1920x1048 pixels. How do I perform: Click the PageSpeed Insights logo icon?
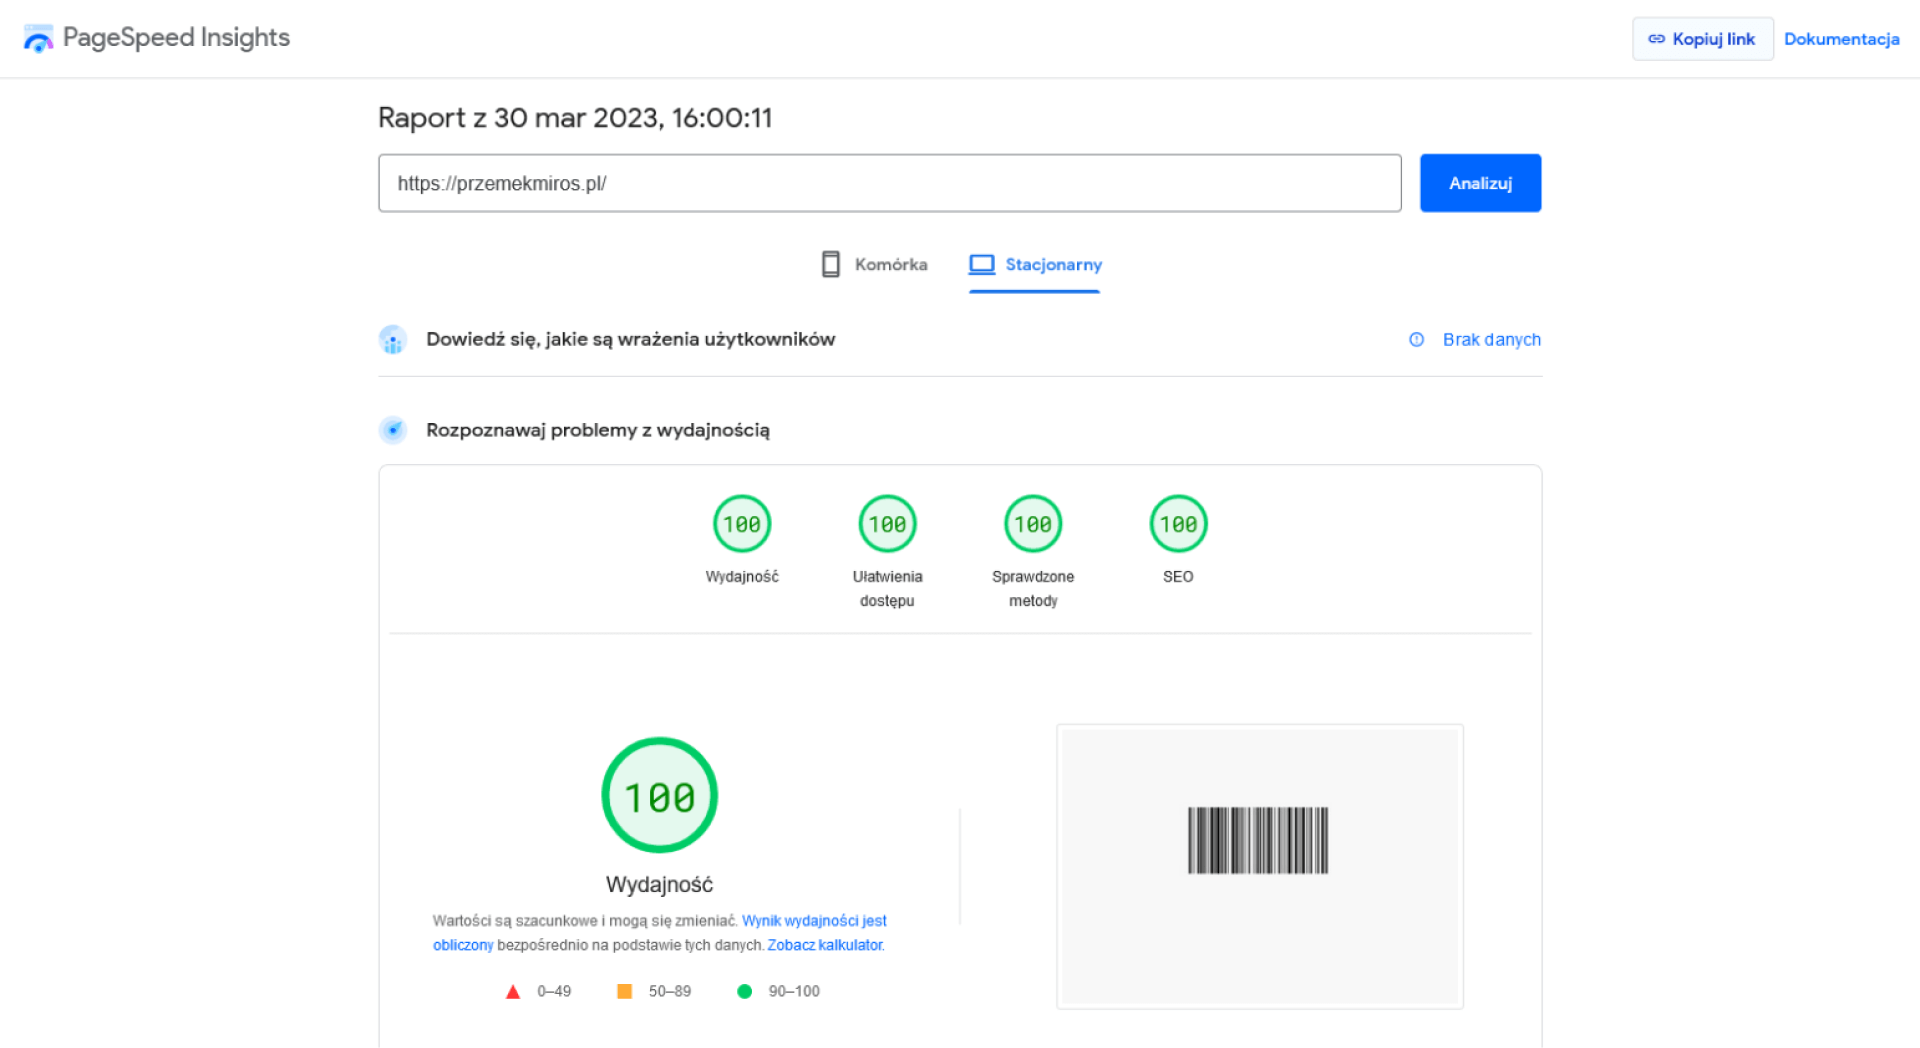38,38
